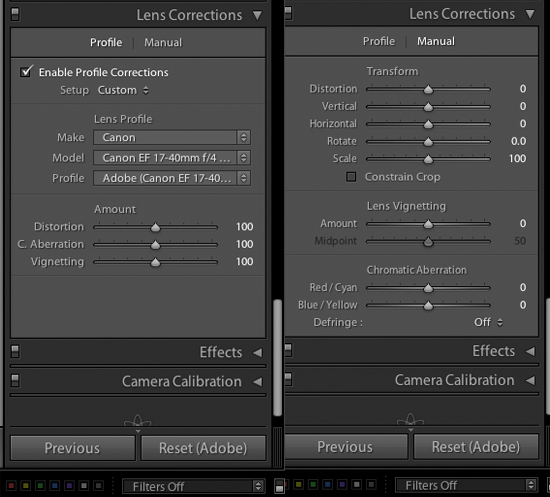Click the Horizontal transform slider handle
This screenshot has height=497, width=550.
(x=428, y=125)
